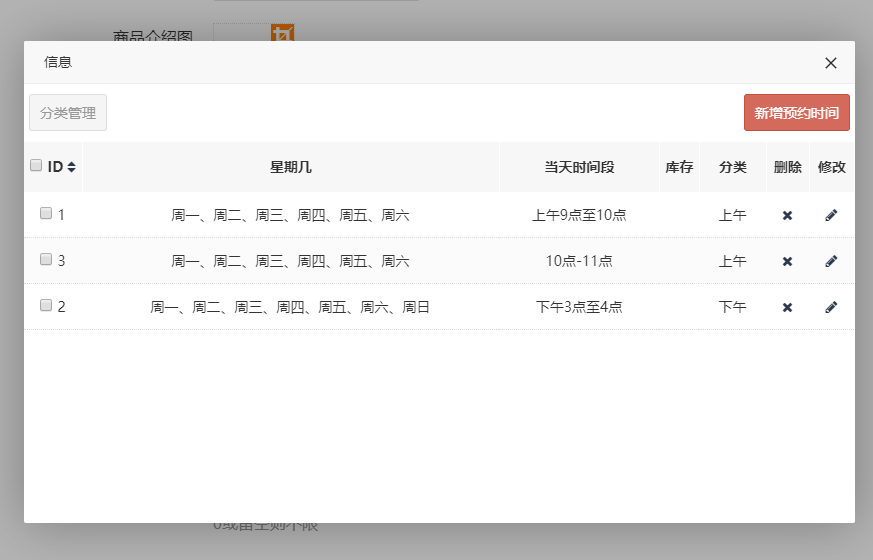The height and width of the screenshot is (560, 873).
Task: Close the 信息 dialog with the X icon
Action: pos(830,63)
